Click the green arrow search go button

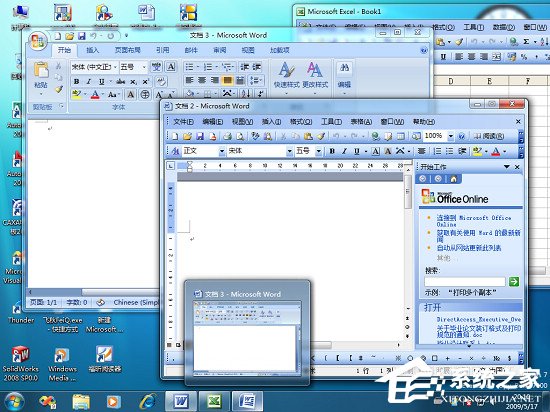514,281
